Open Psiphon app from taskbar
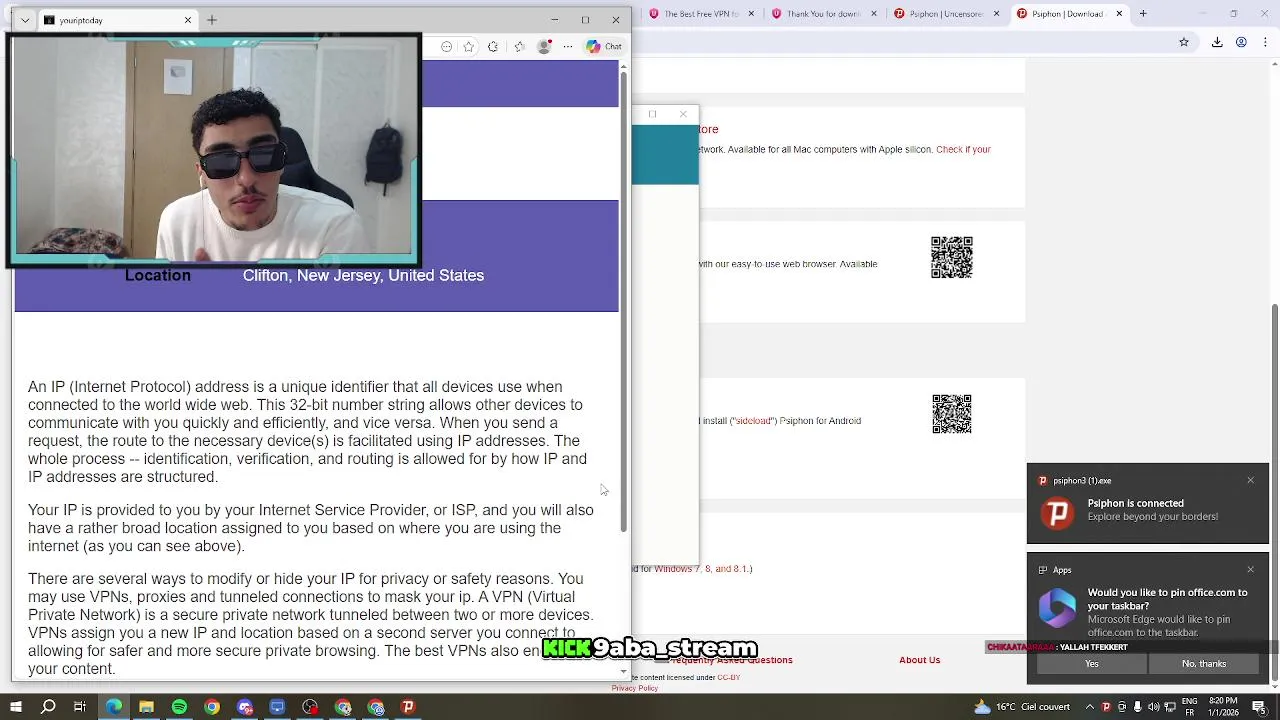 (x=408, y=707)
